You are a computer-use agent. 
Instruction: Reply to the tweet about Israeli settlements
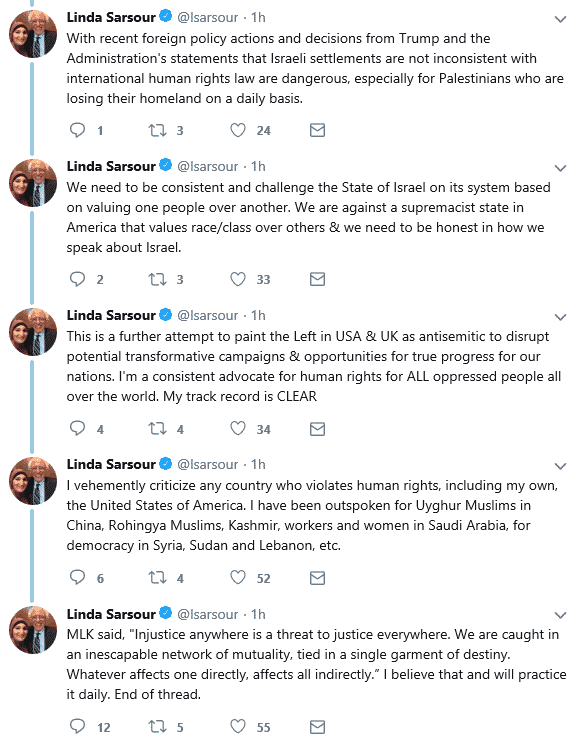(x=77, y=130)
